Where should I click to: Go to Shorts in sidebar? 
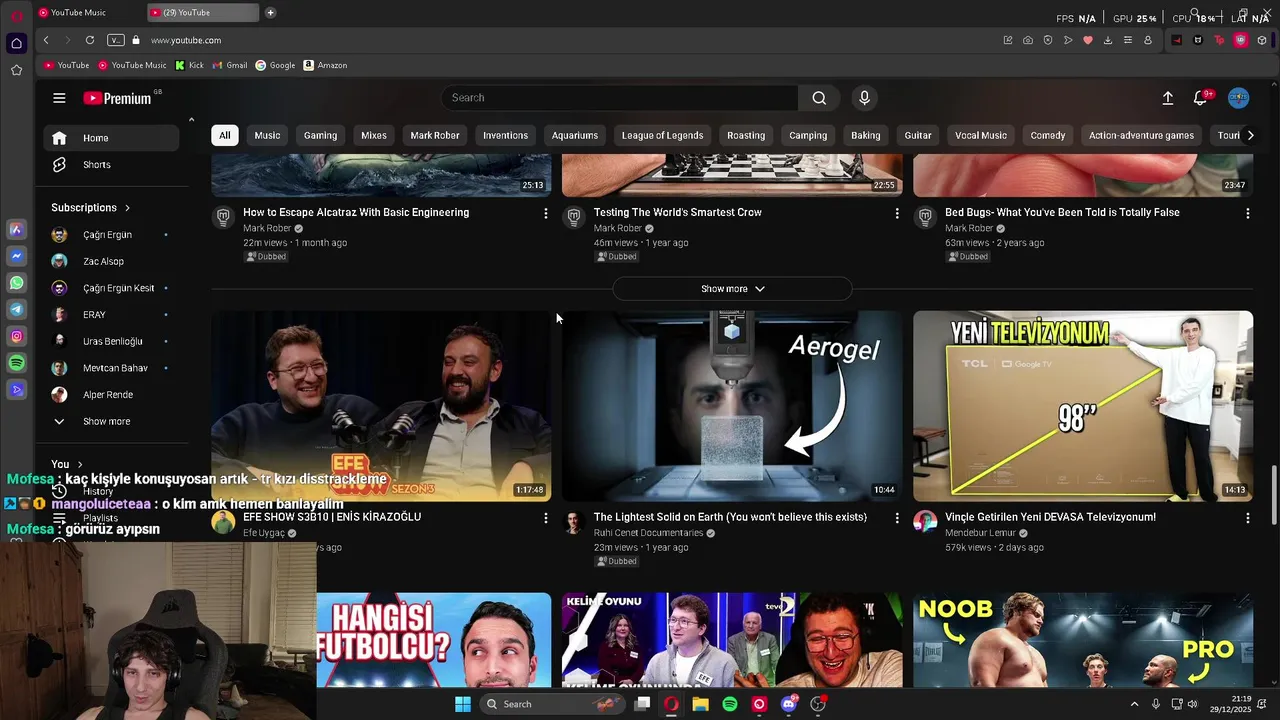(111, 165)
